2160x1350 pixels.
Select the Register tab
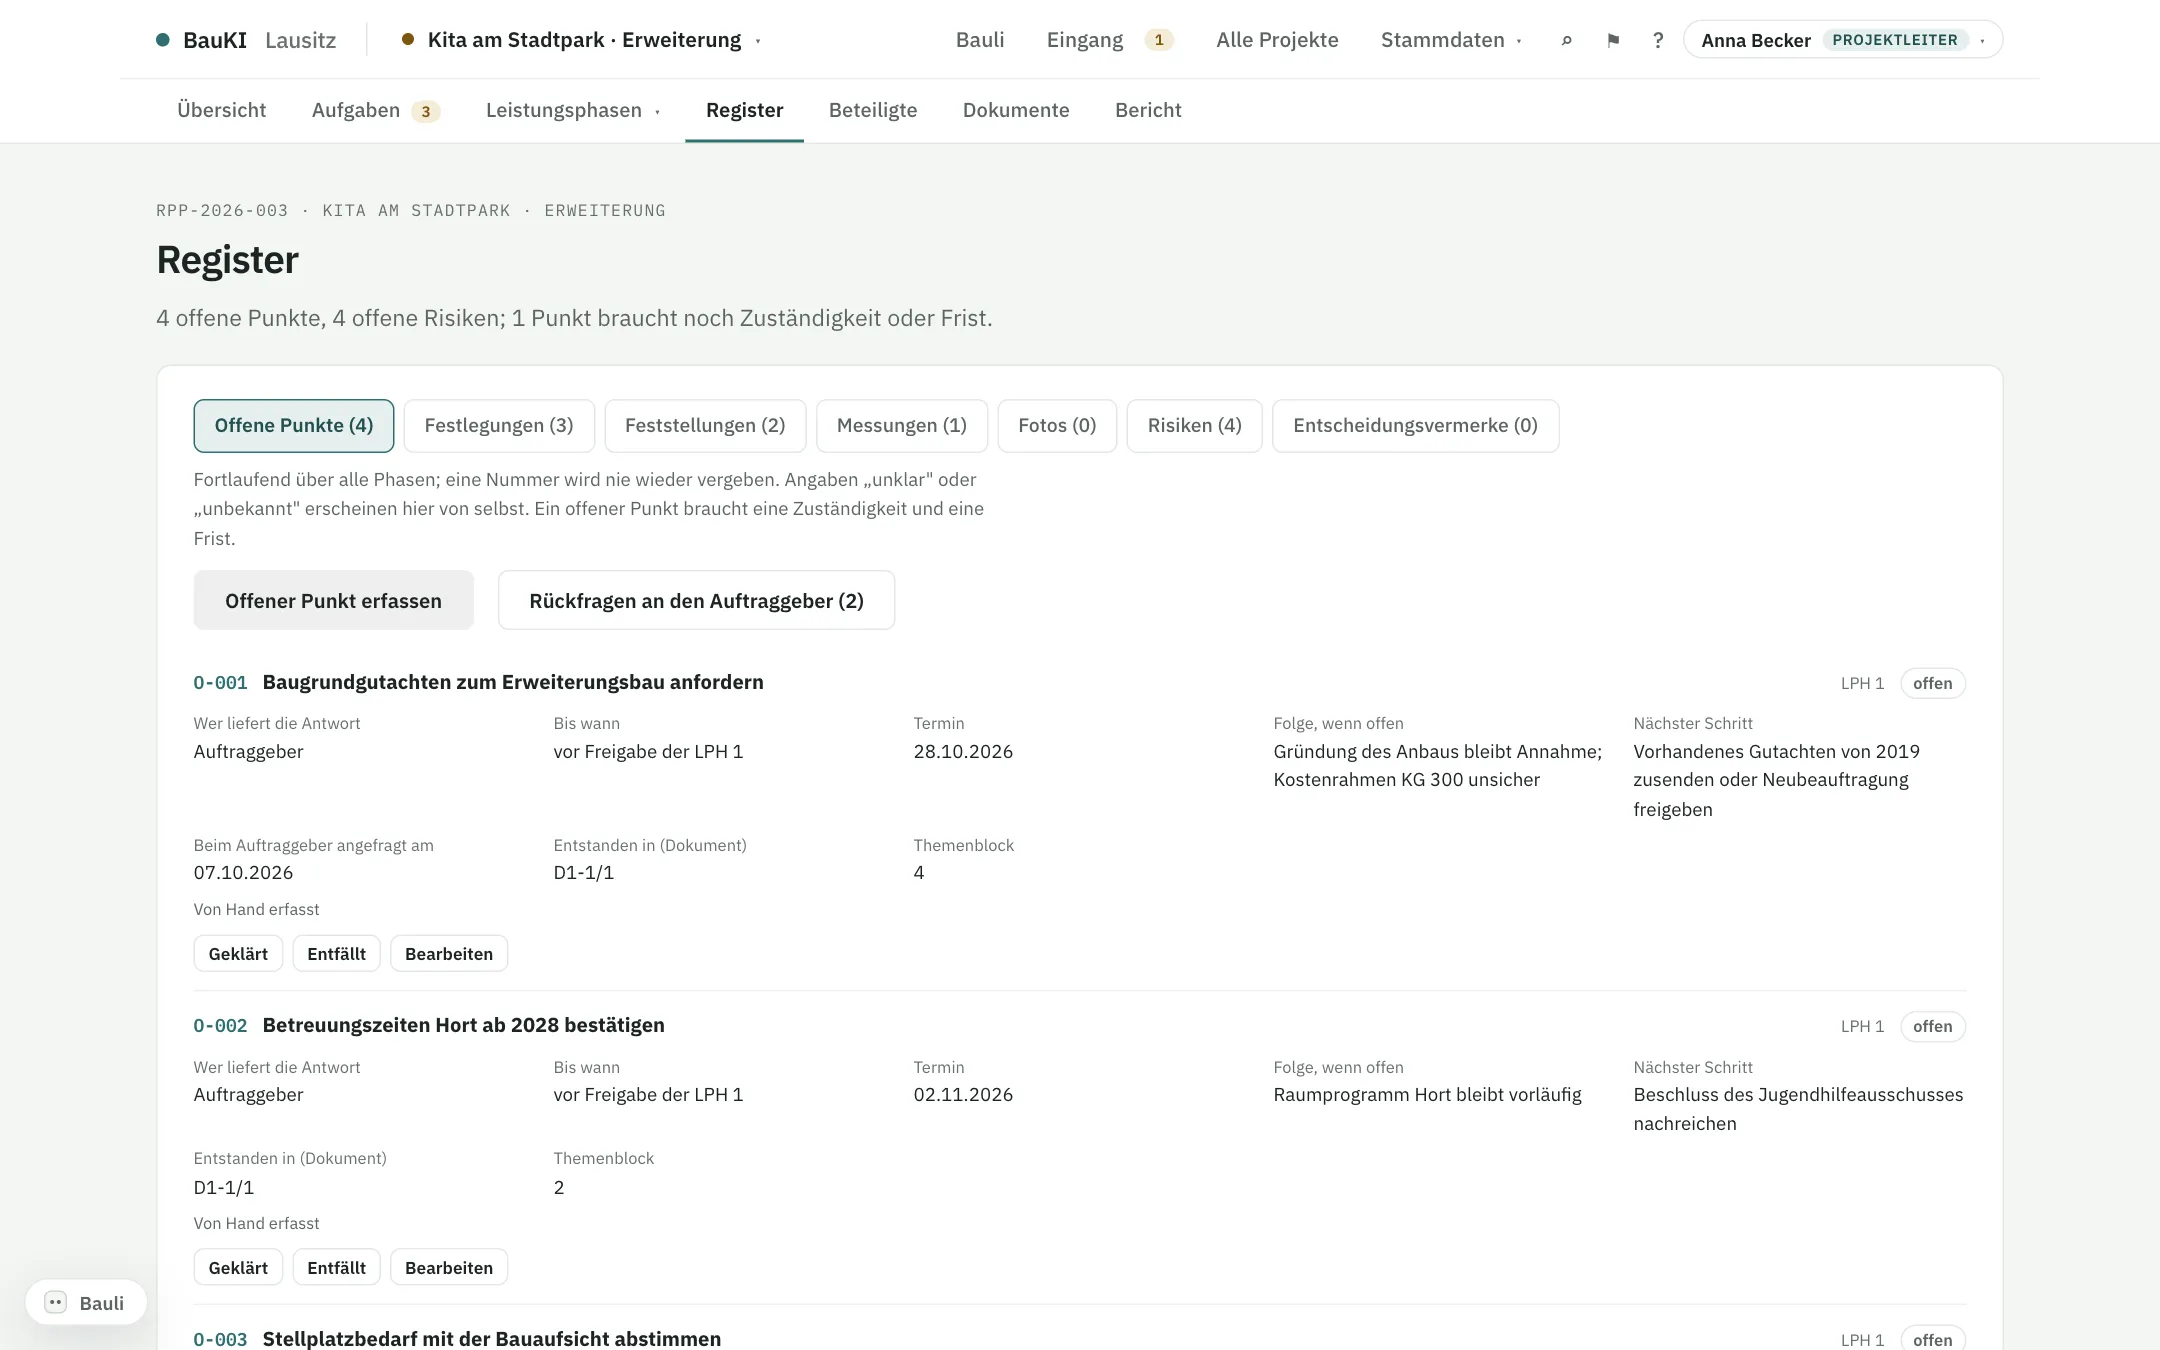pyautogui.click(x=744, y=110)
